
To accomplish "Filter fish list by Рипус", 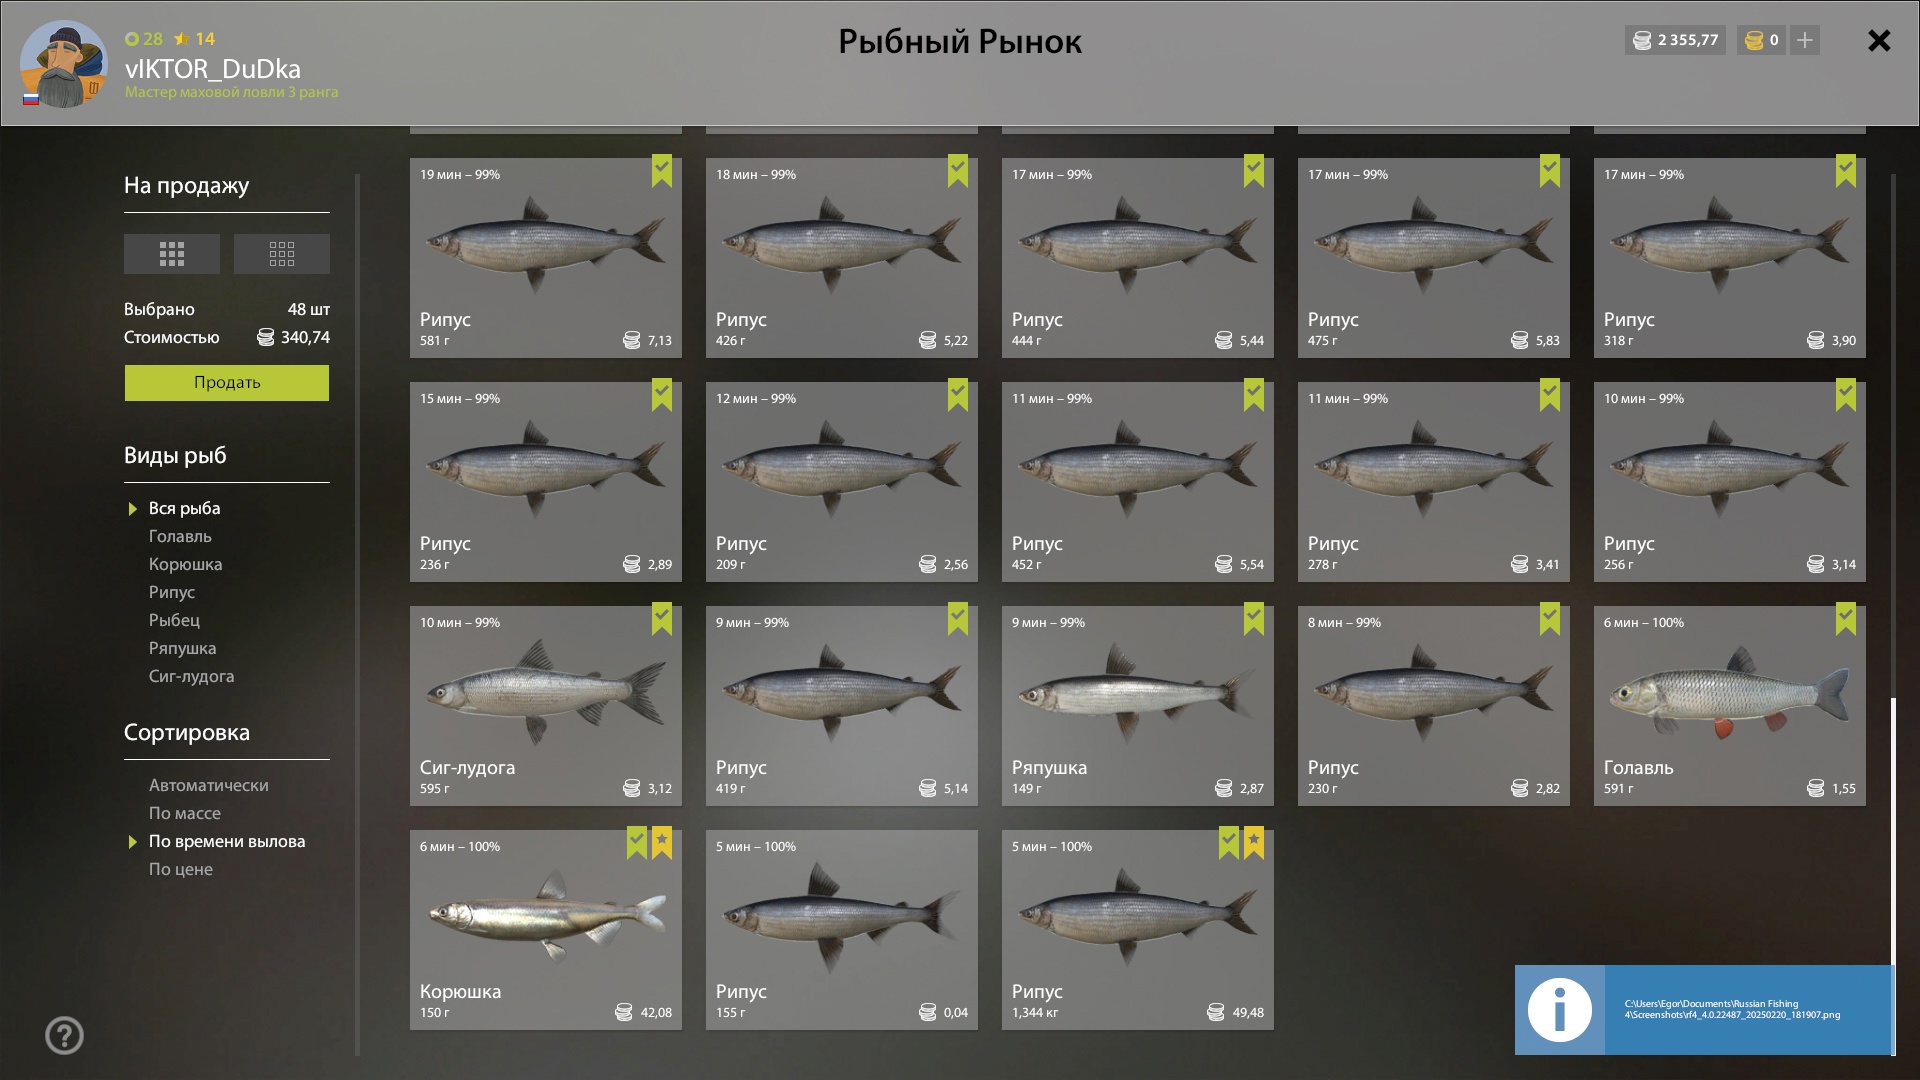I will 172,592.
